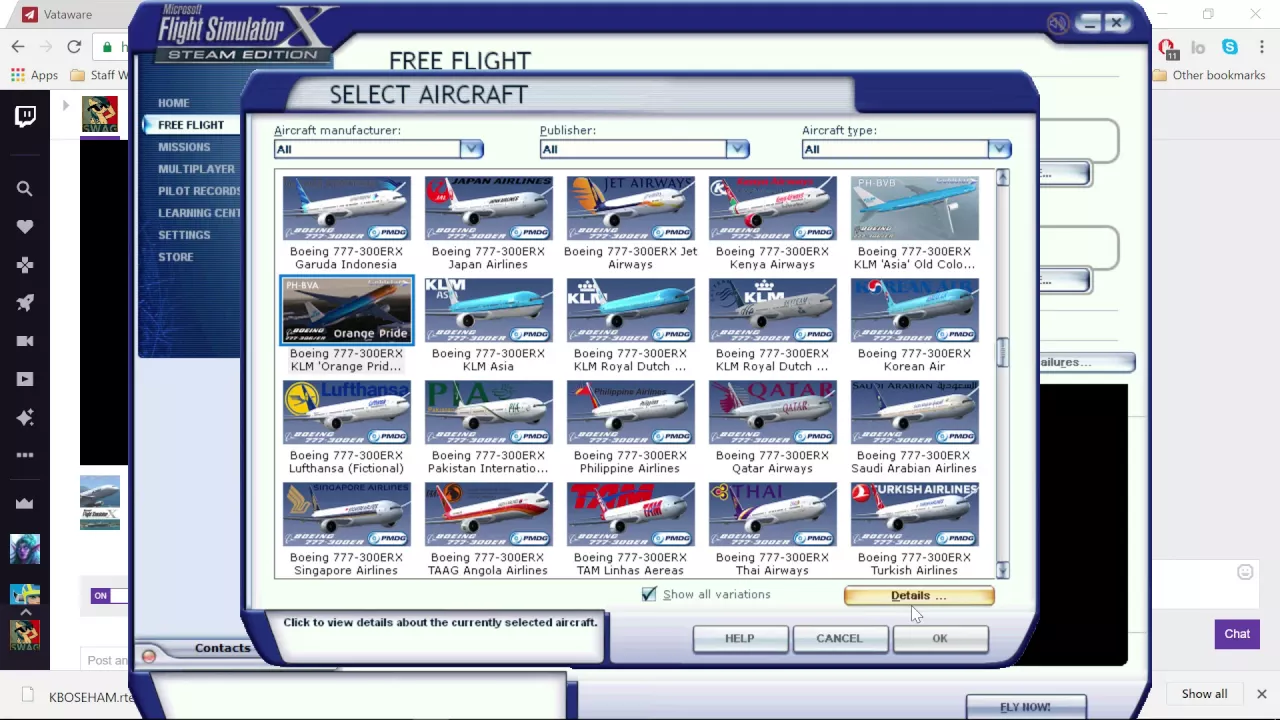
Task: Select Garuda Indonesia 777-300ERX aircraft thumbnail
Action: (346, 209)
